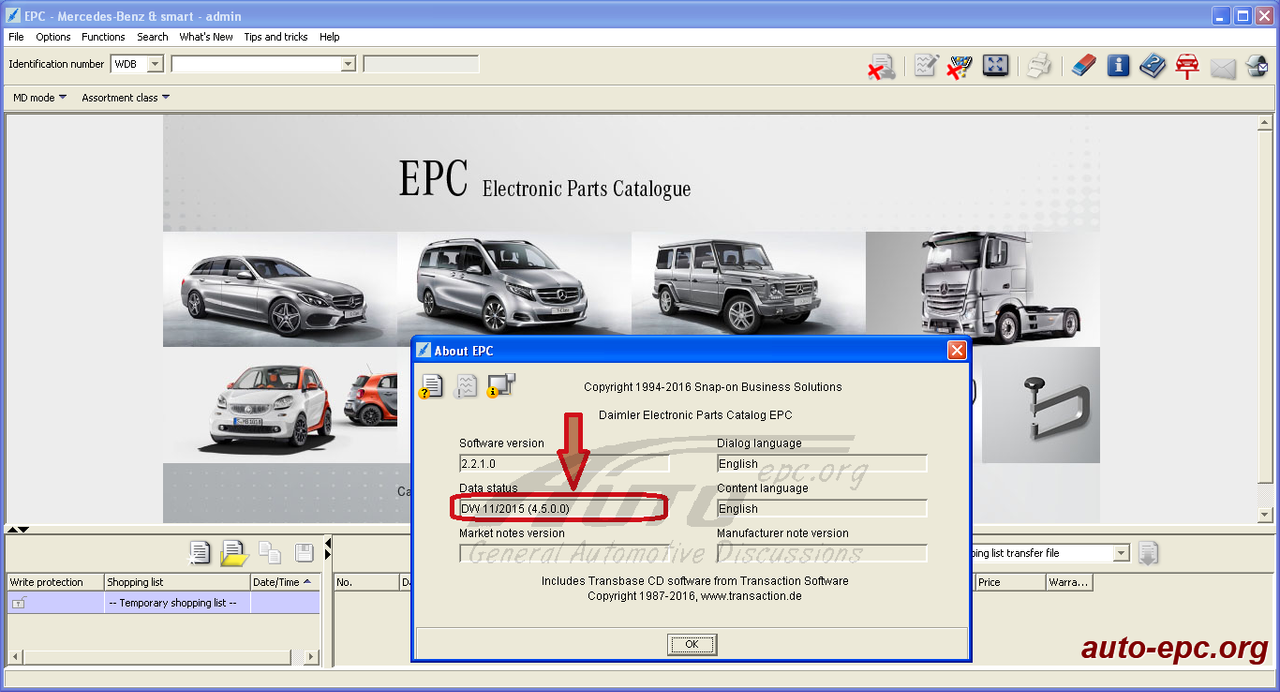
Task: Click the G-Class SUV thumbnail image
Action: [748, 285]
